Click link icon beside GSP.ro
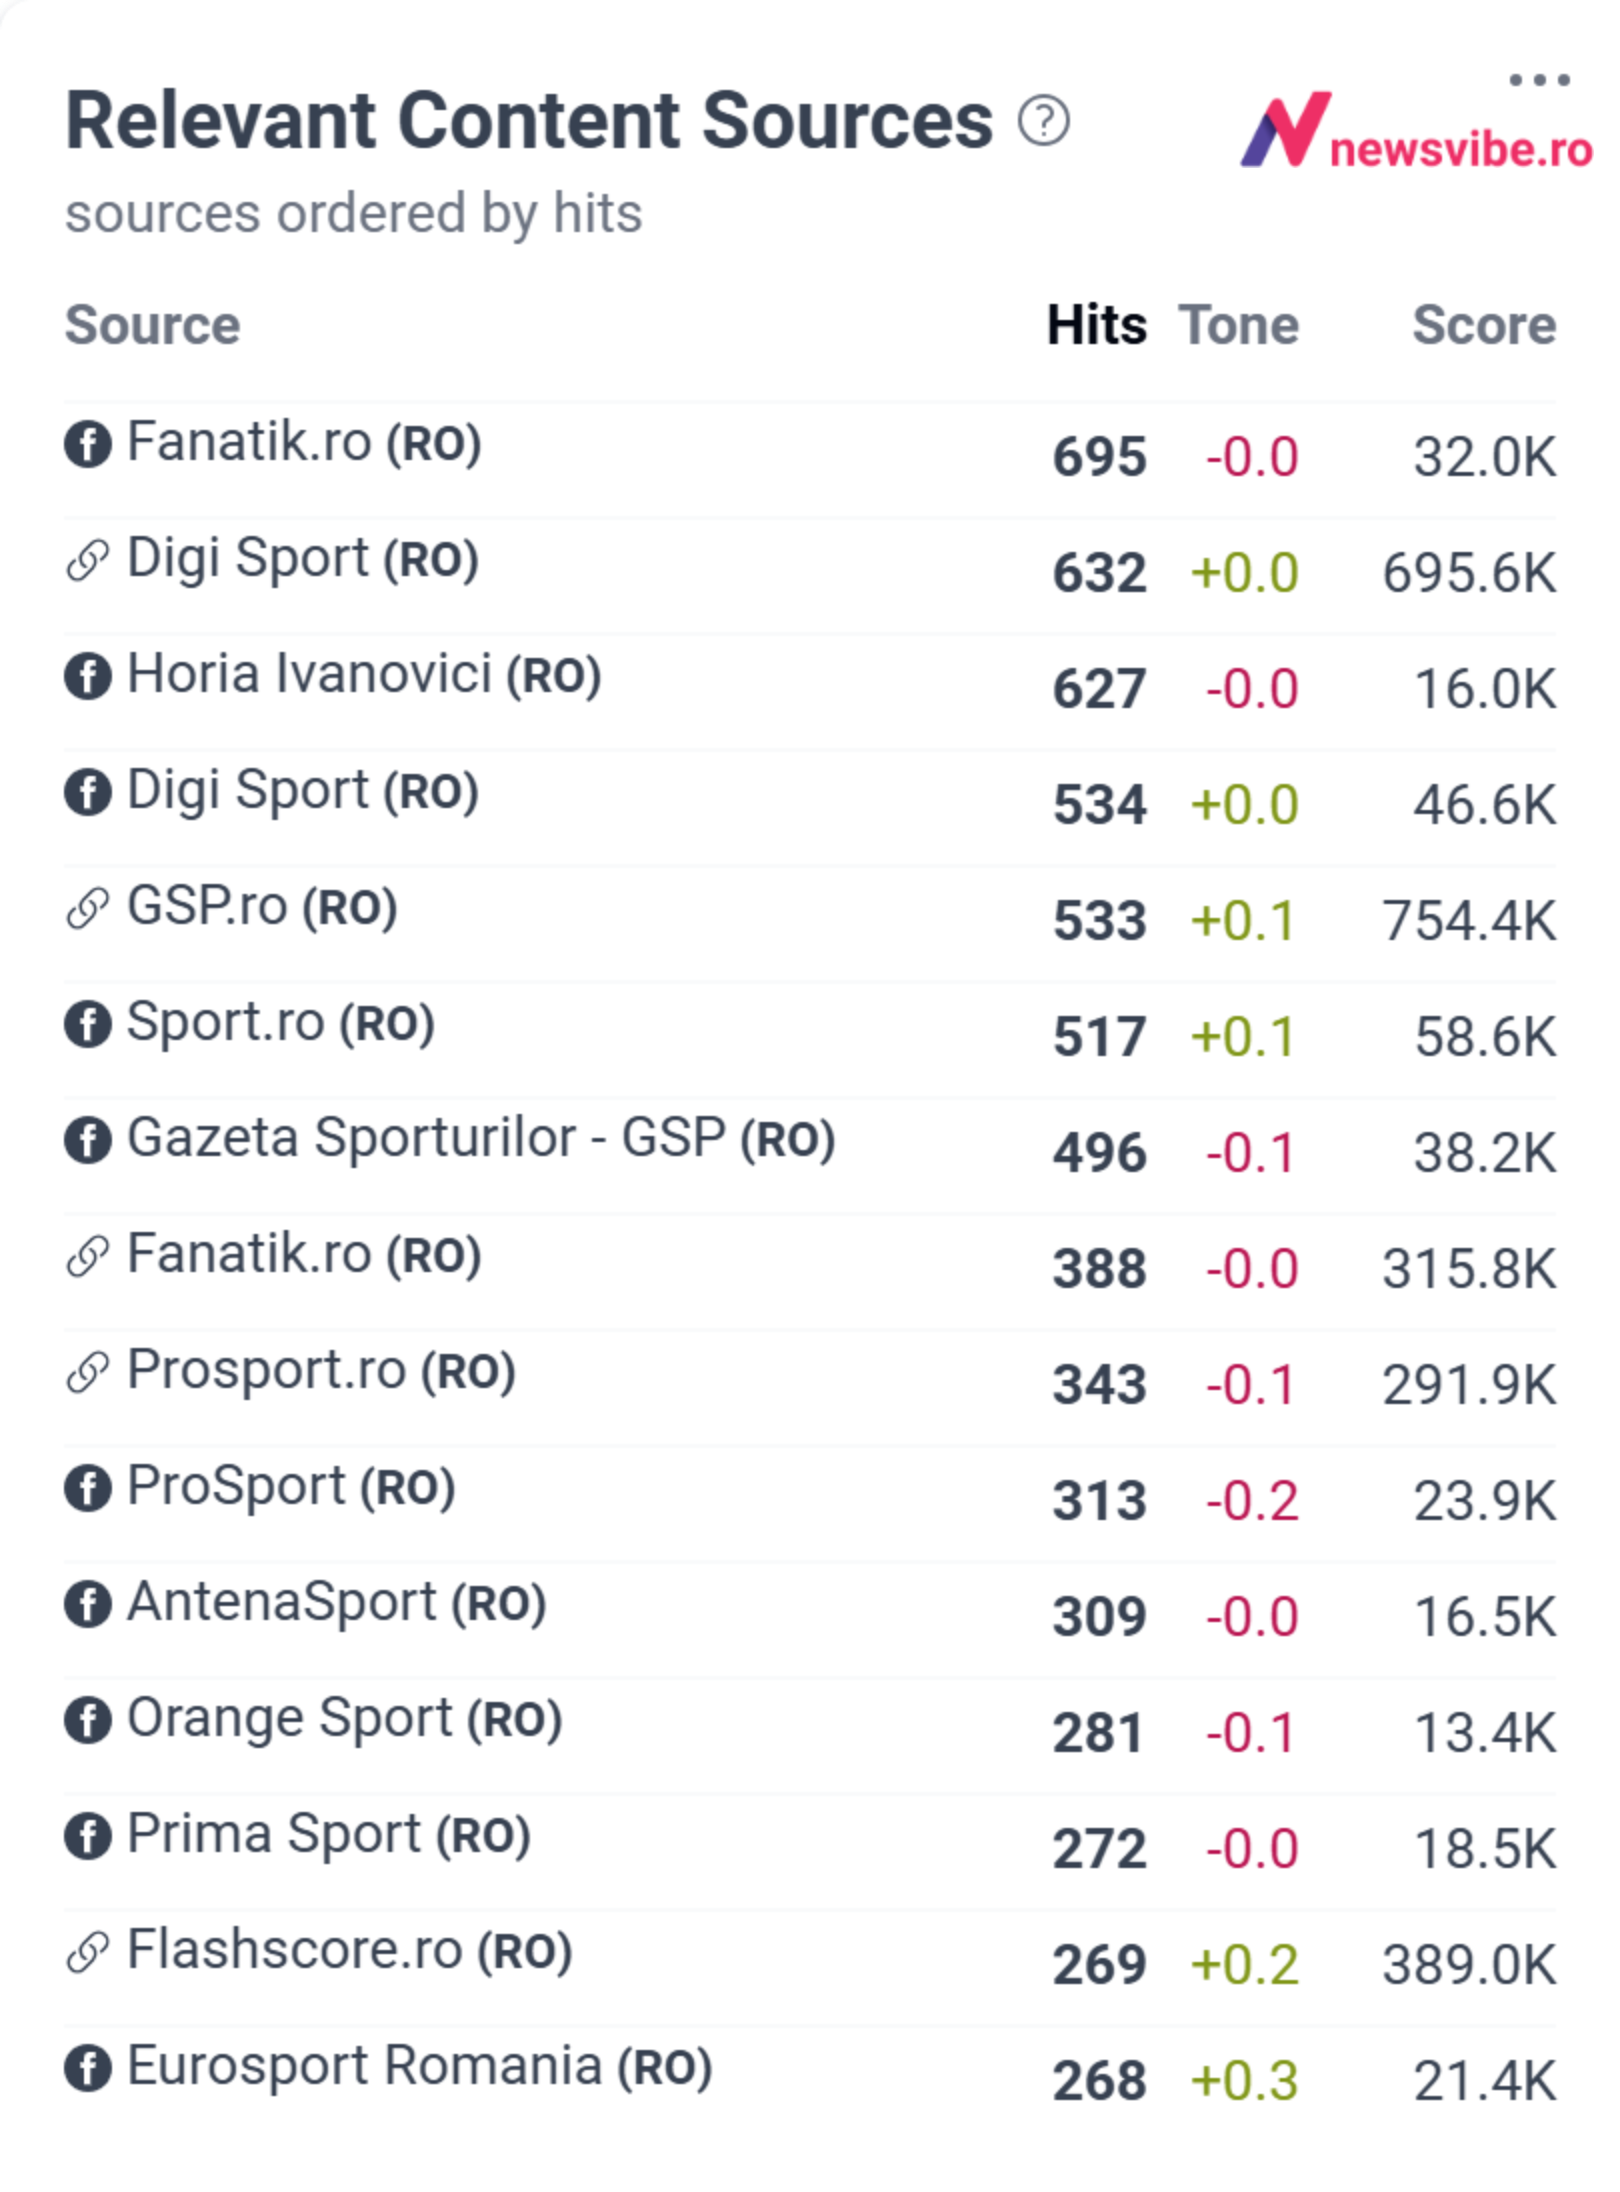This screenshot has height=2192, width=1620. point(88,908)
